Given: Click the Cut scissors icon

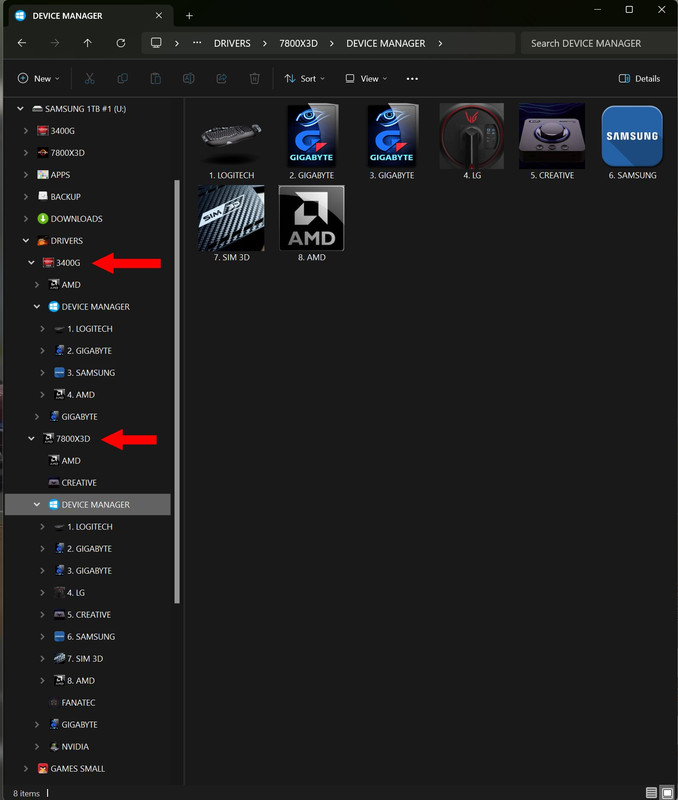Looking at the screenshot, I should click(x=90, y=79).
